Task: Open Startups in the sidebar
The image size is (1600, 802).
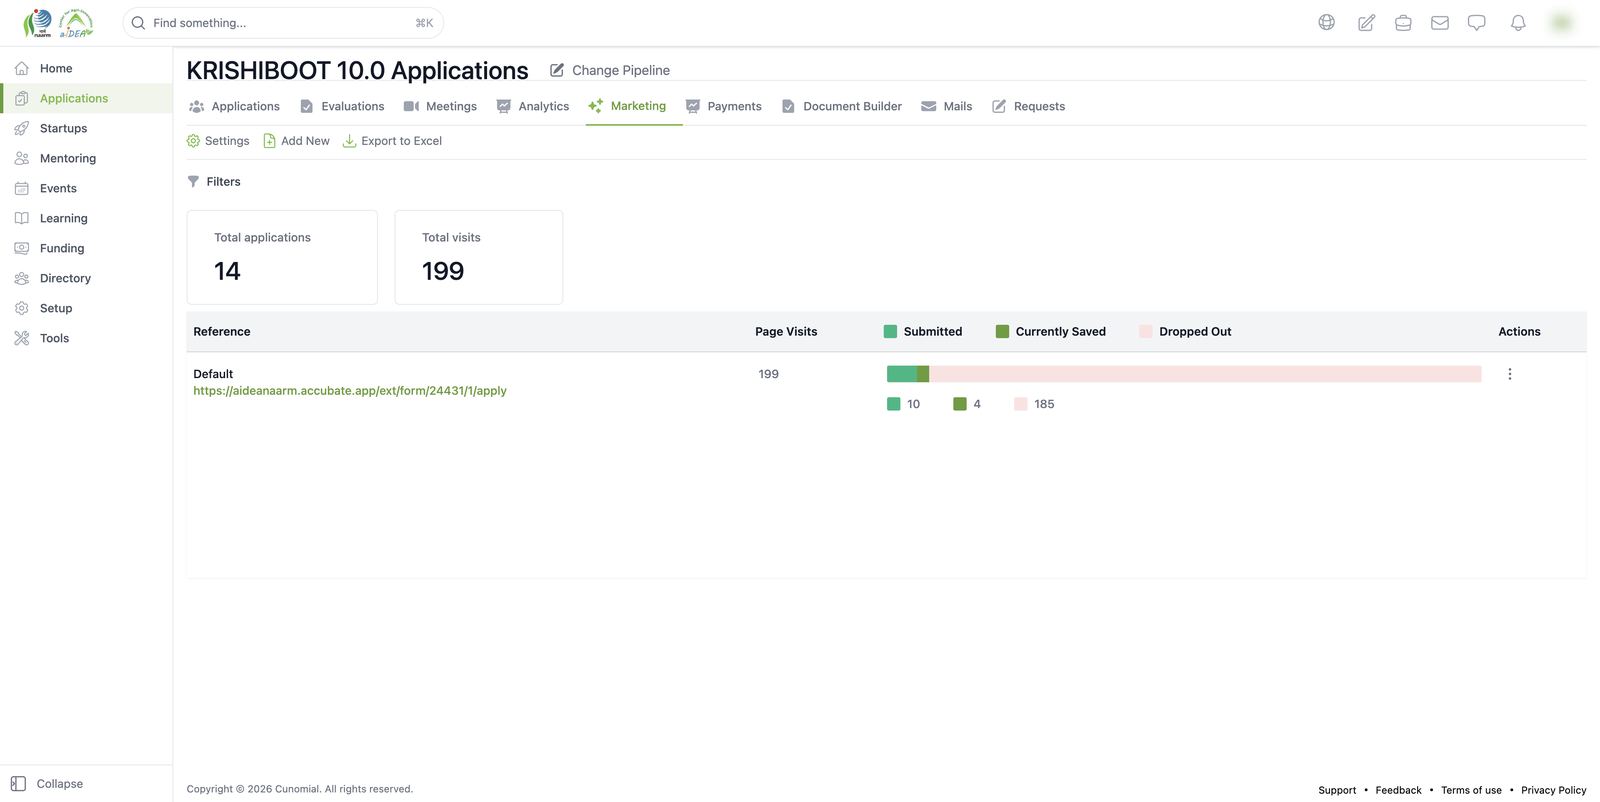Action: point(86,128)
